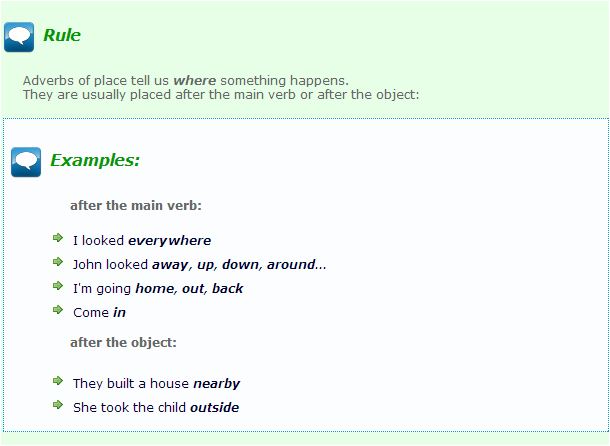Click the speech bubble icon beside Rule
Image resolution: width=610 pixels, height=446 pixels.
(x=19, y=37)
